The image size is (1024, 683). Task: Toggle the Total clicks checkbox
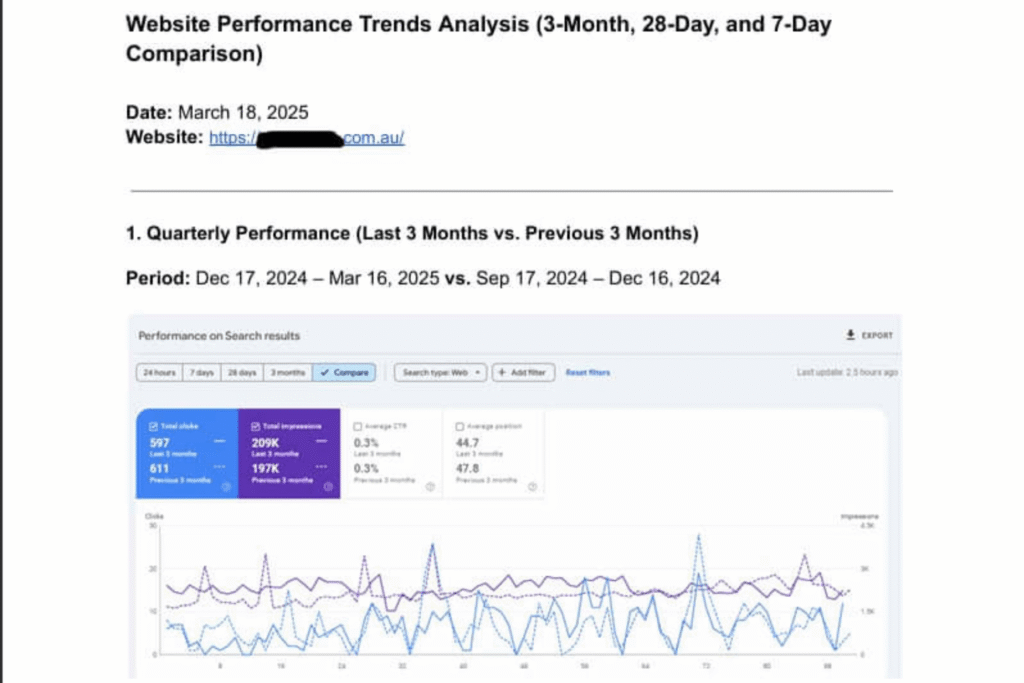click(x=153, y=426)
